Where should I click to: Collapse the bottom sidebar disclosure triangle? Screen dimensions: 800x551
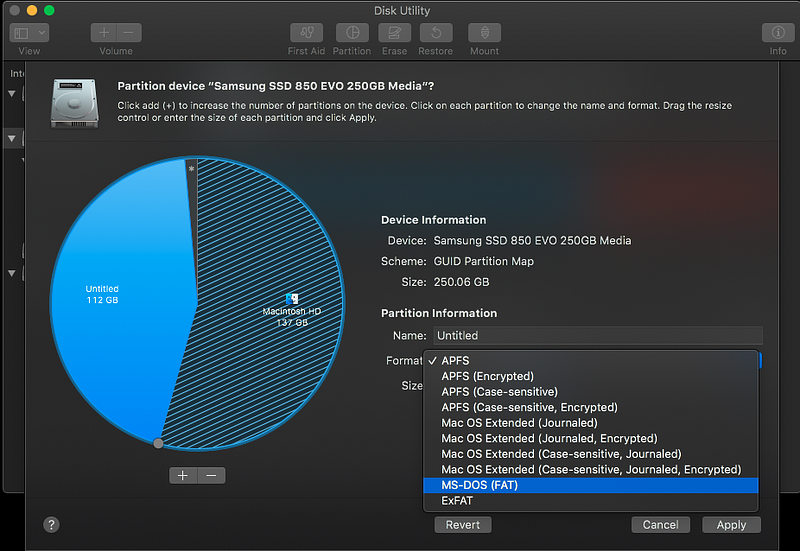(12, 273)
